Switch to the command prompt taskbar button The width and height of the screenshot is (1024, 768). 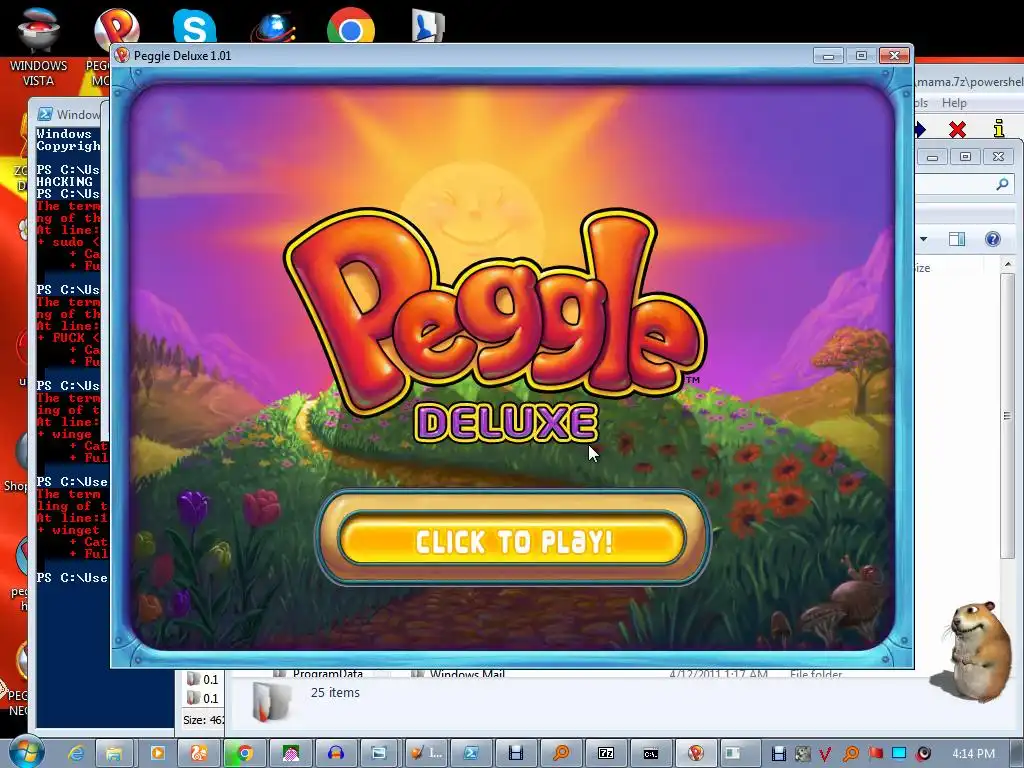pyautogui.click(x=650, y=753)
